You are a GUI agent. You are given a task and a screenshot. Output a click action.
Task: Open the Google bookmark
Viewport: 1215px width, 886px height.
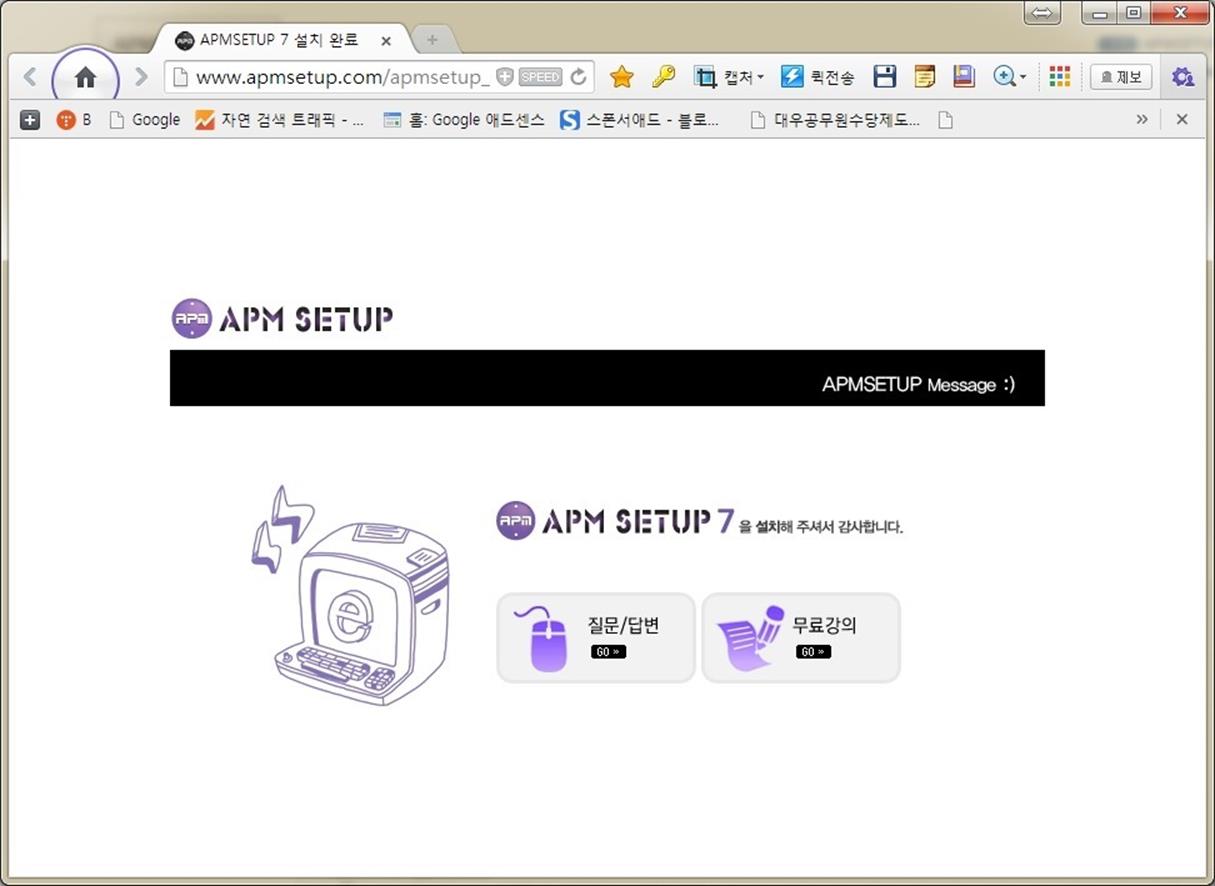click(x=144, y=120)
